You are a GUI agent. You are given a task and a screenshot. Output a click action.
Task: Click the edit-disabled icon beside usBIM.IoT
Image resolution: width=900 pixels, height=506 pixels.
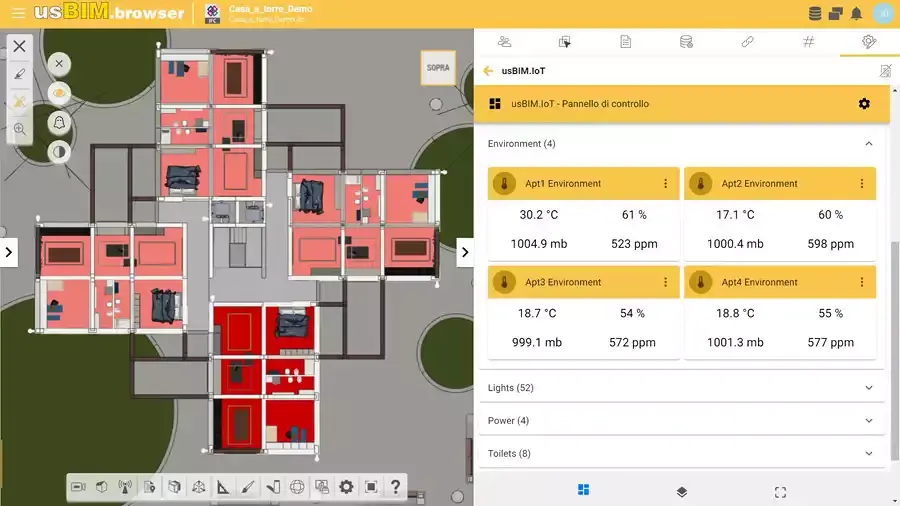[x=885, y=71]
